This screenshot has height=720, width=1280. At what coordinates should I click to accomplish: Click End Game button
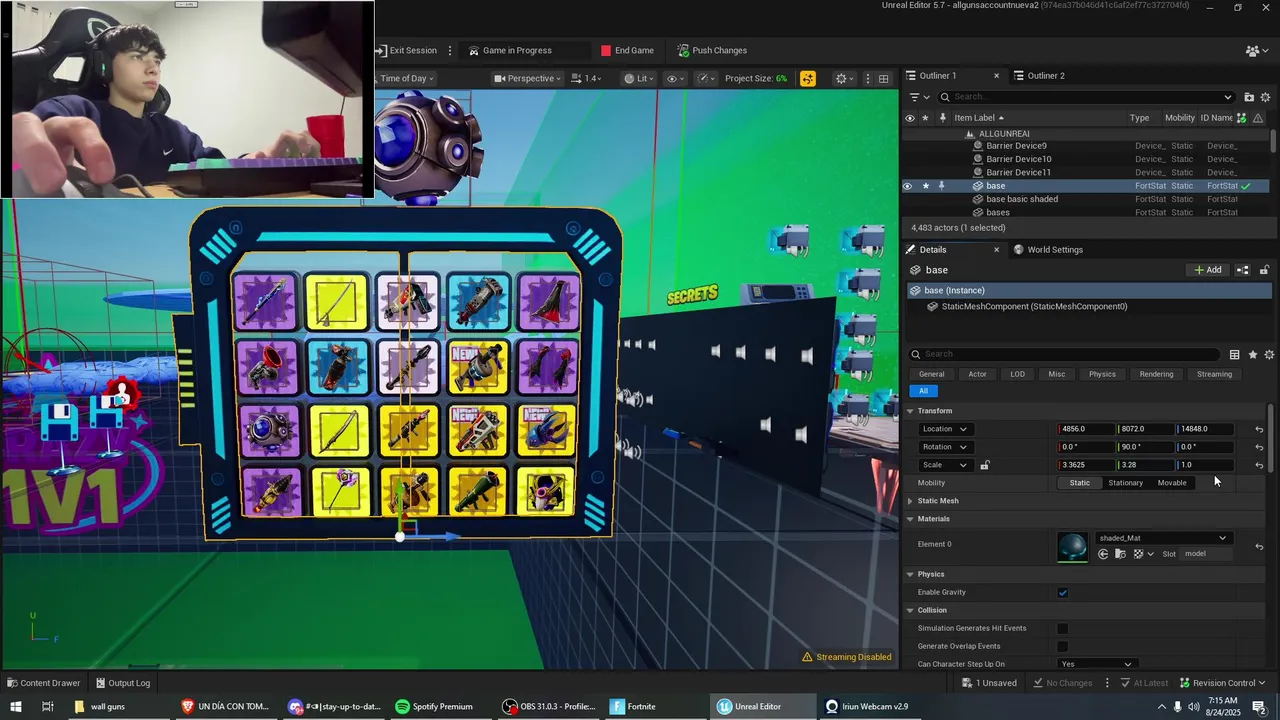point(627,50)
